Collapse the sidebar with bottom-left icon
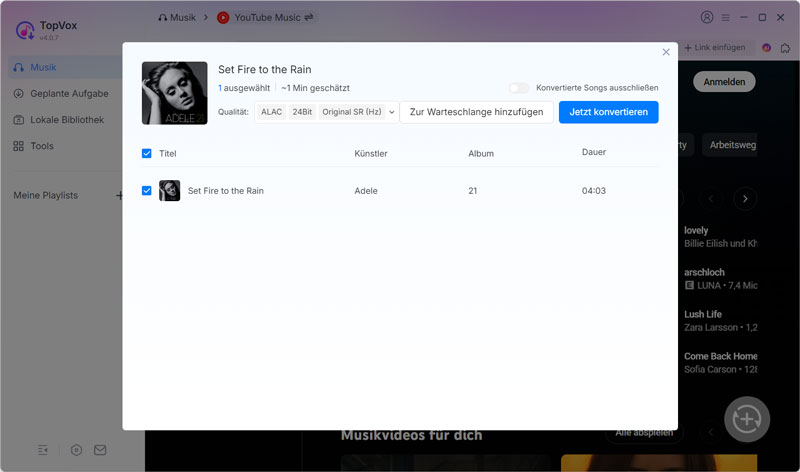Viewport: 800px width, 472px height. [x=43, y=450]
